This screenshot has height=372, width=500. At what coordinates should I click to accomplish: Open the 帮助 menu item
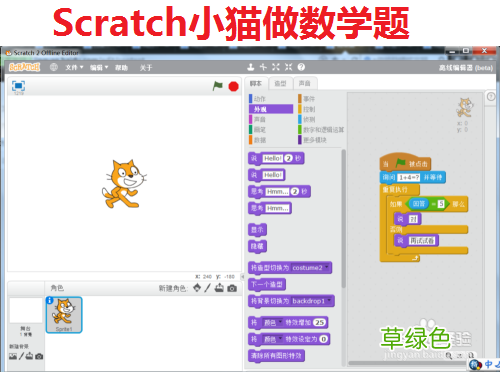click(x=121, y=68)
